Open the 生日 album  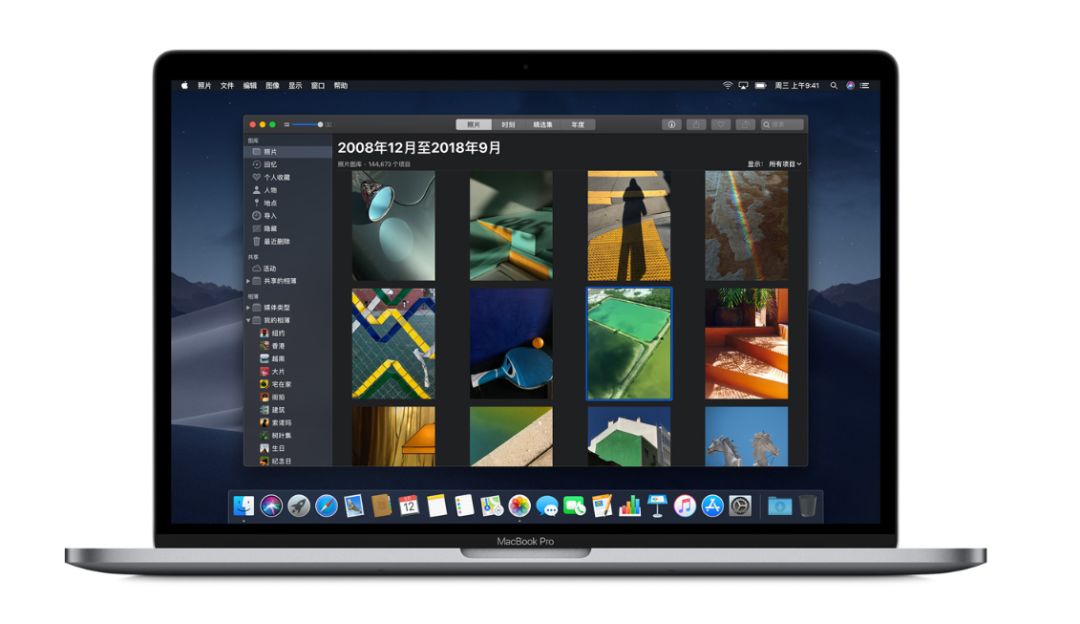[x=272, y=448]
